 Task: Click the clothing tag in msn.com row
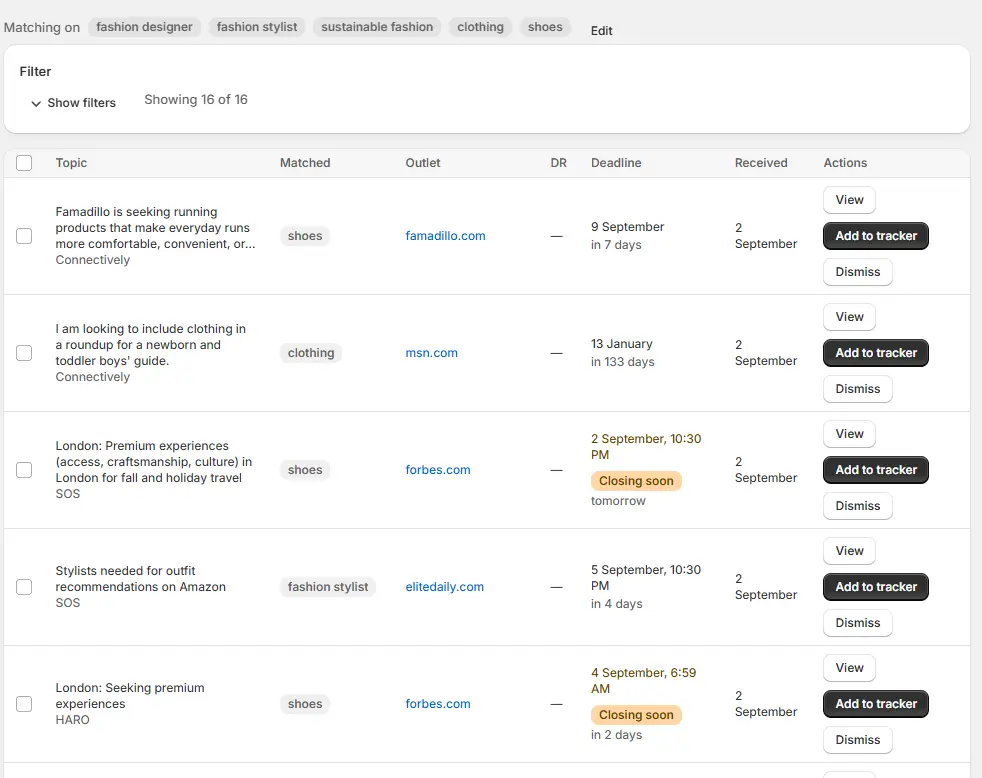tap(311, 353)
